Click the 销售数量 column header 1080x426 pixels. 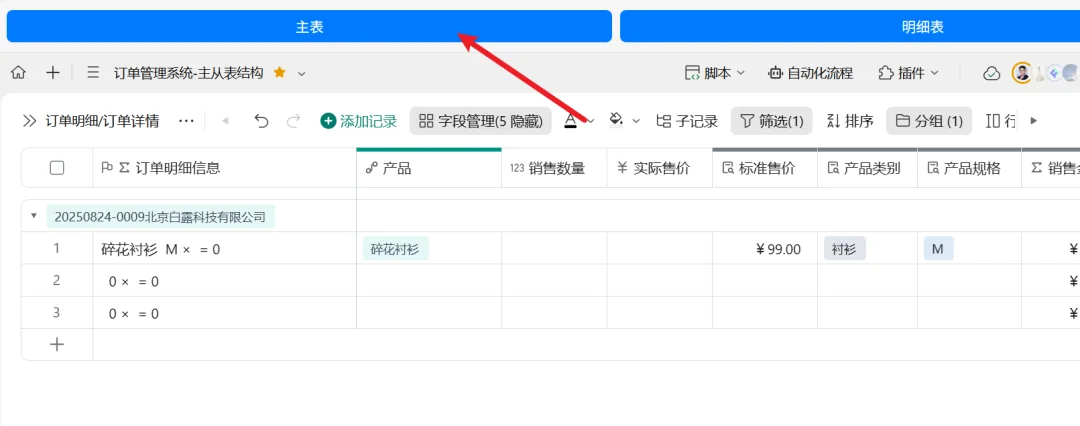click(554, 168)
